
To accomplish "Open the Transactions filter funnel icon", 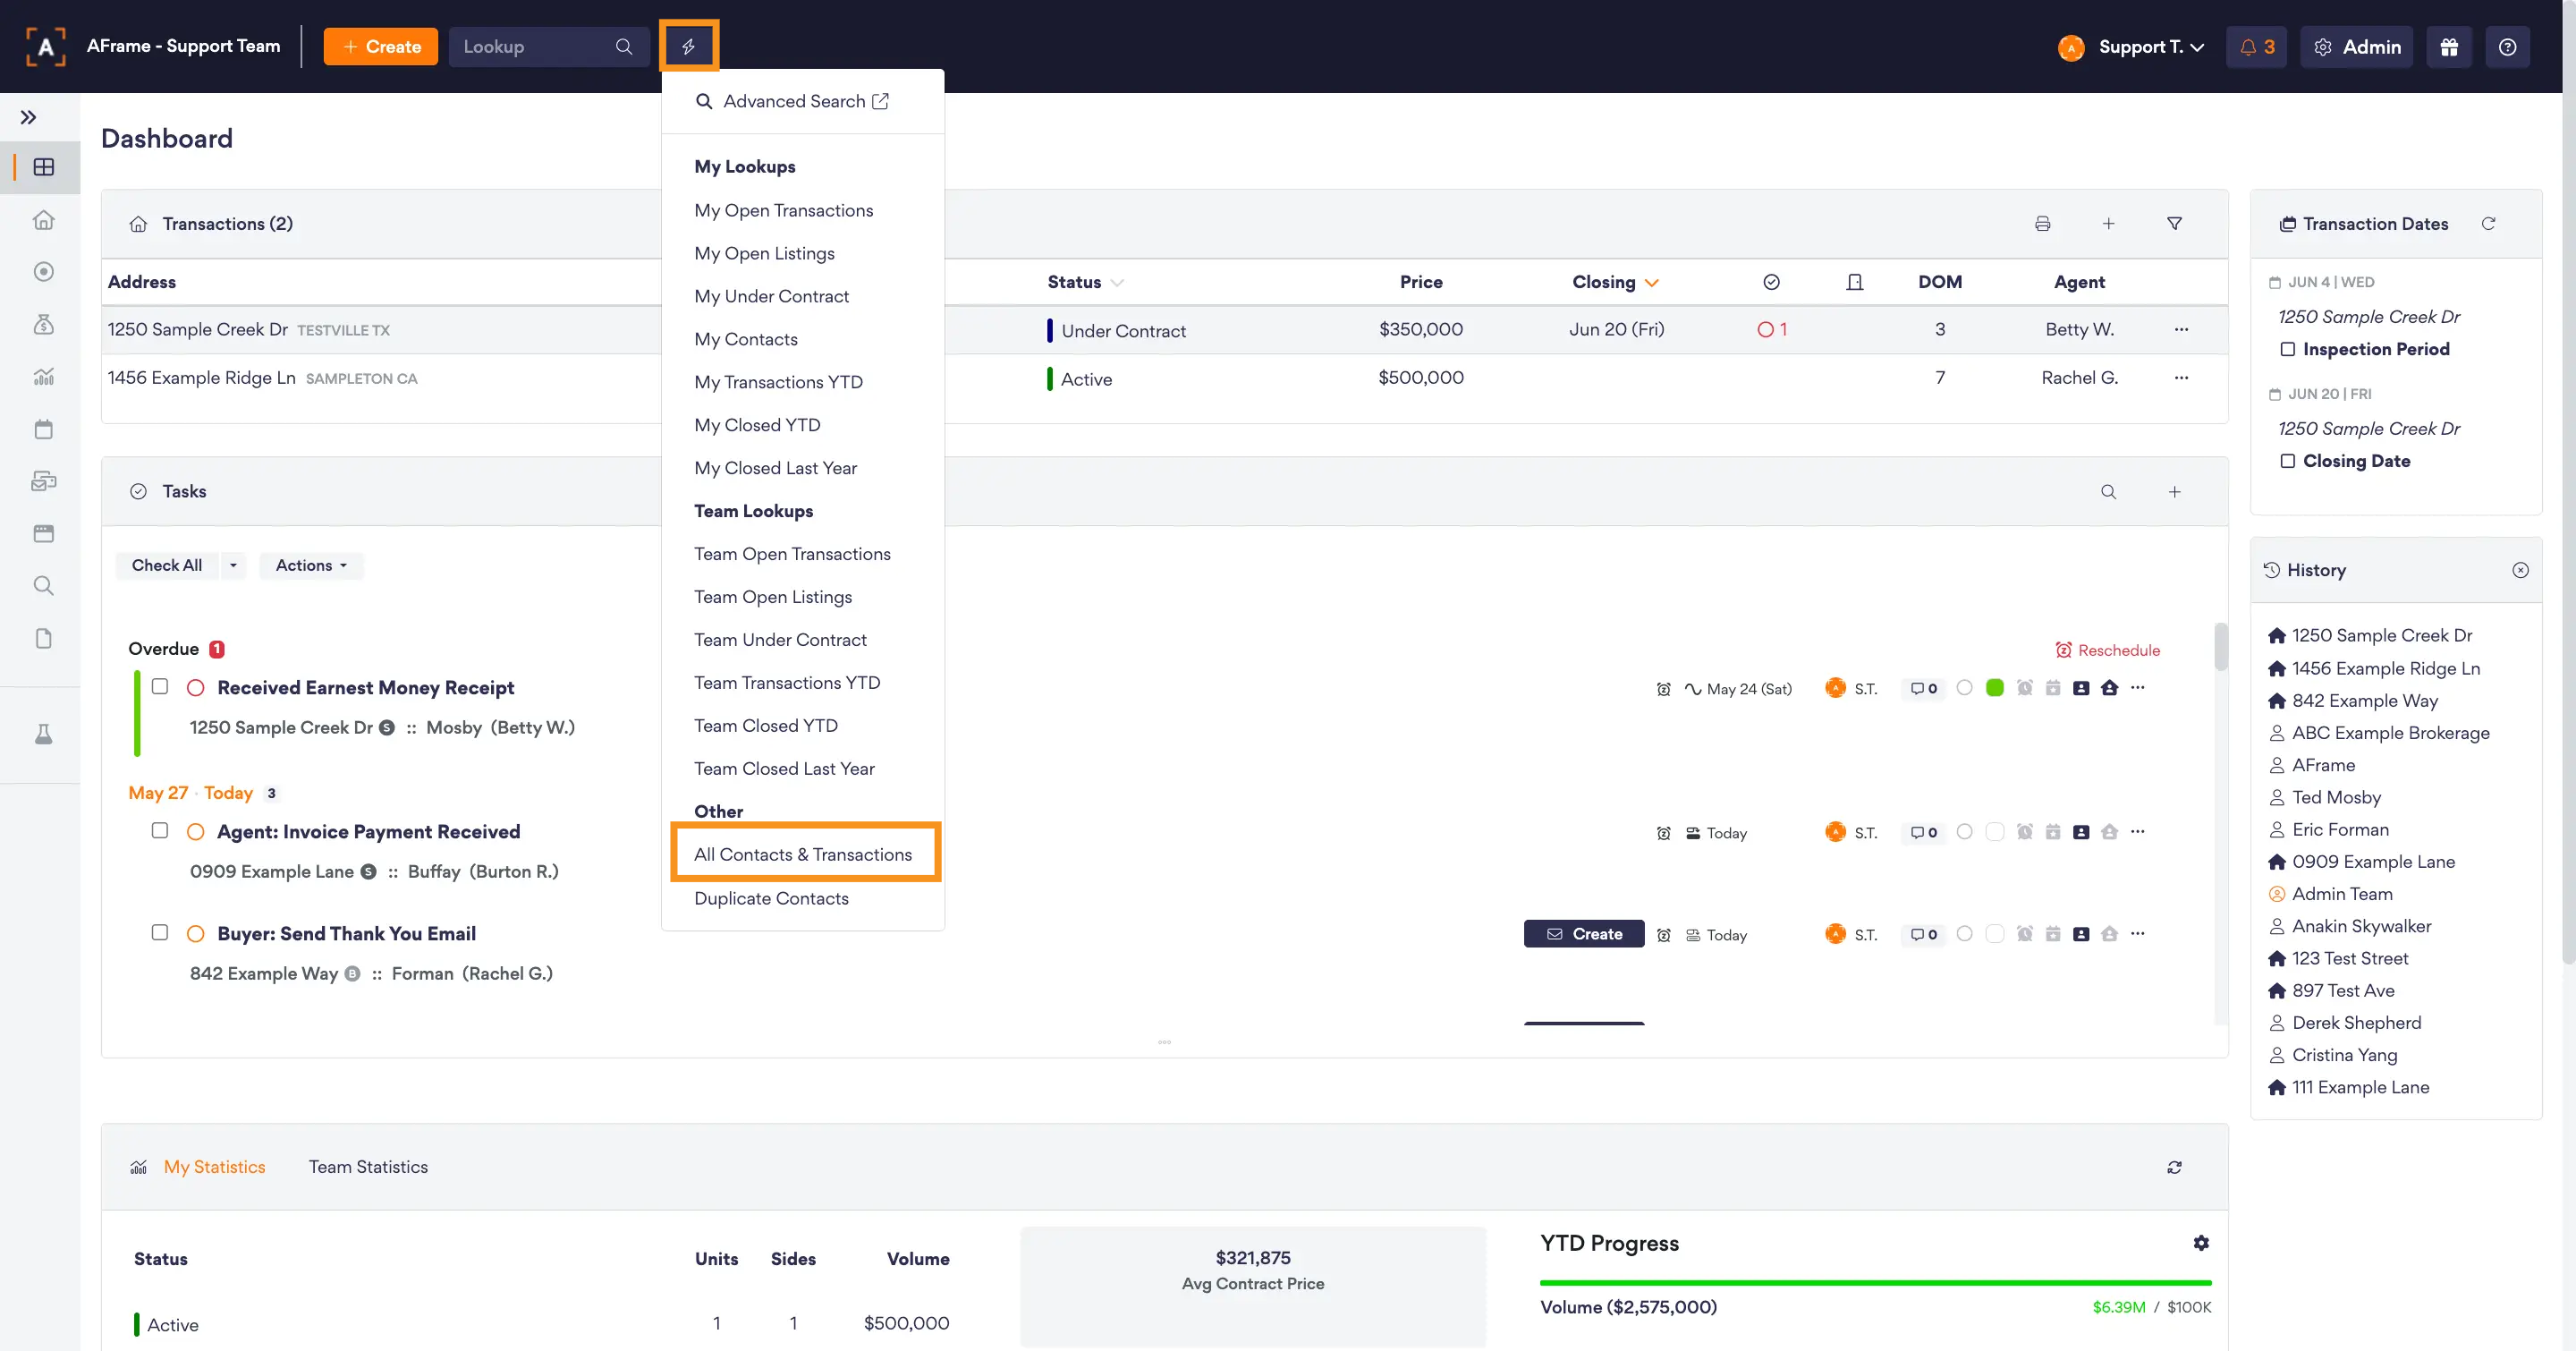I will (x=2174, y=224).
